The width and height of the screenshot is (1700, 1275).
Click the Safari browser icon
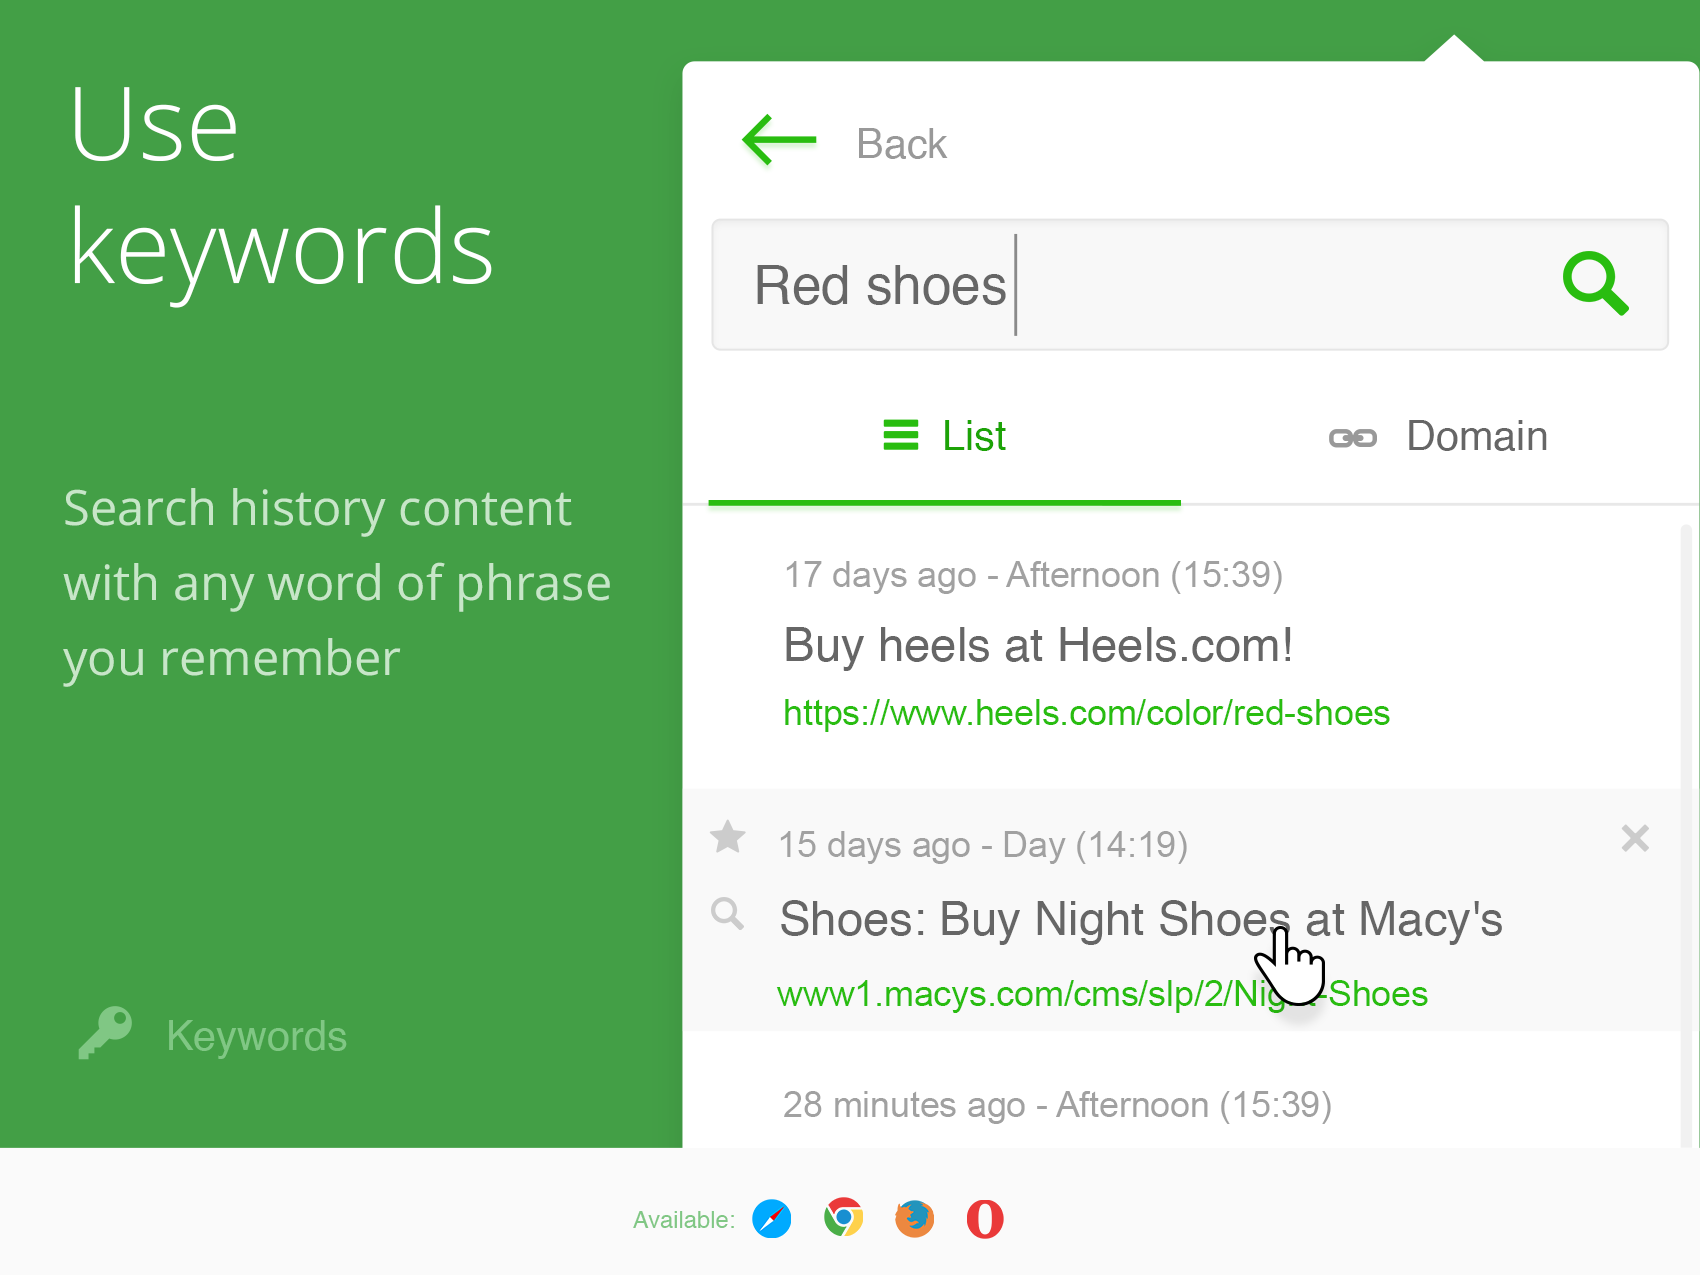[772, 1219]
